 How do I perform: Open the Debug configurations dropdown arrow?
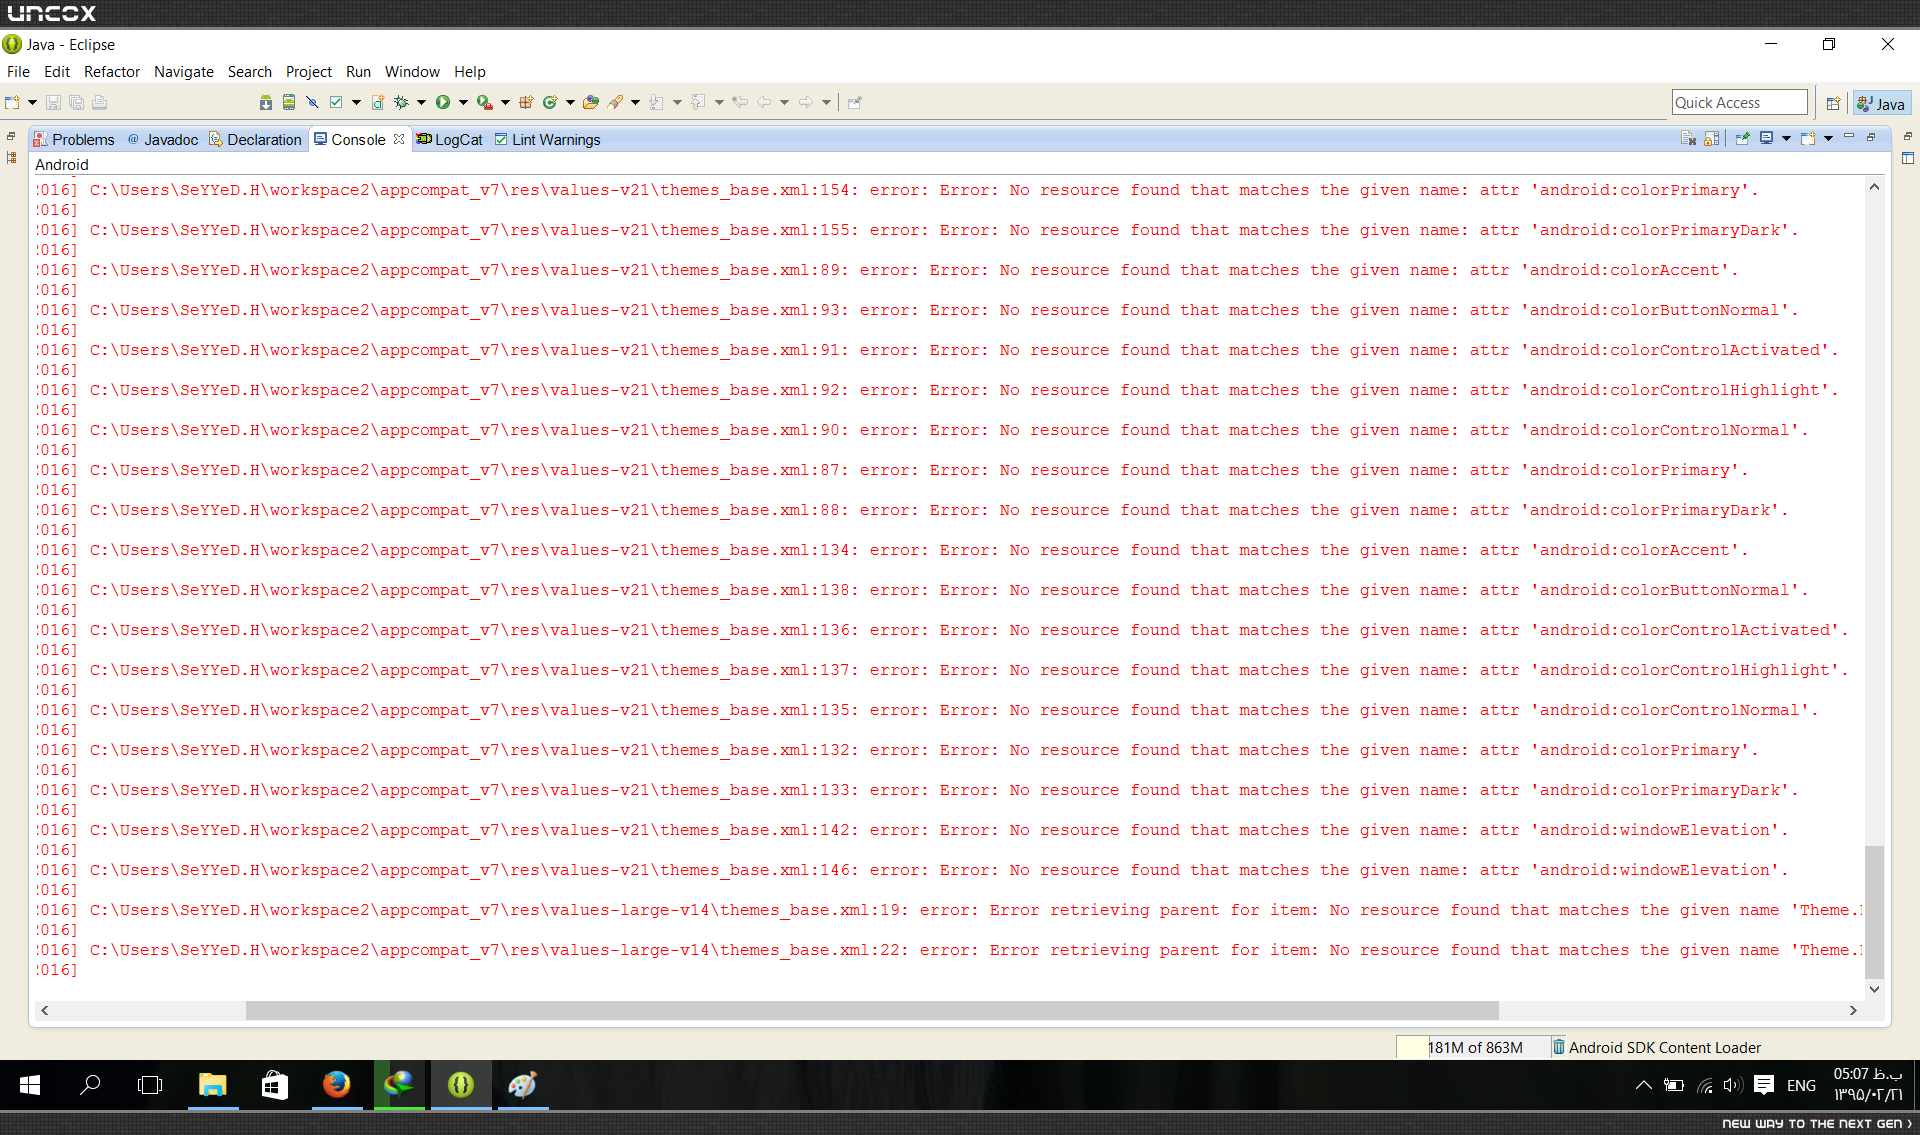click(x=421, y=102)
